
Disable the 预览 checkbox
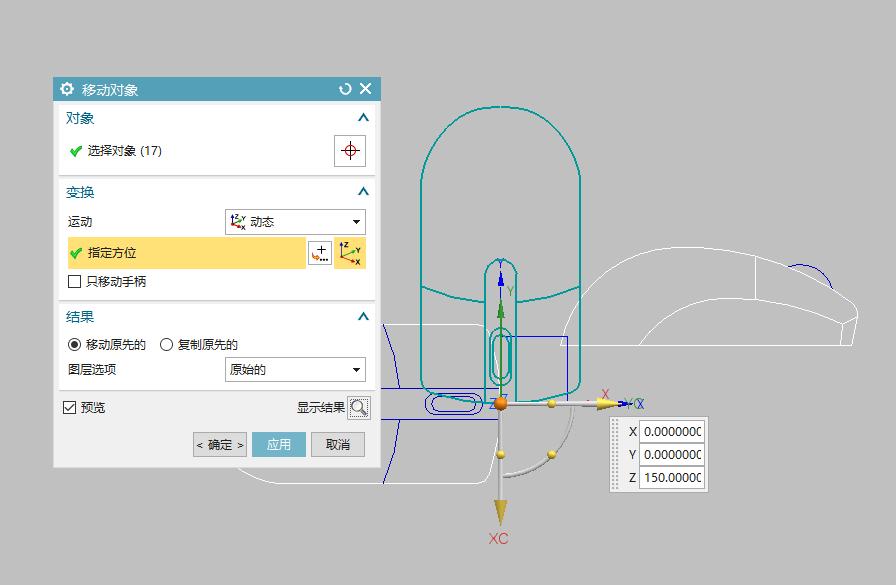click(x=69, y=406)
